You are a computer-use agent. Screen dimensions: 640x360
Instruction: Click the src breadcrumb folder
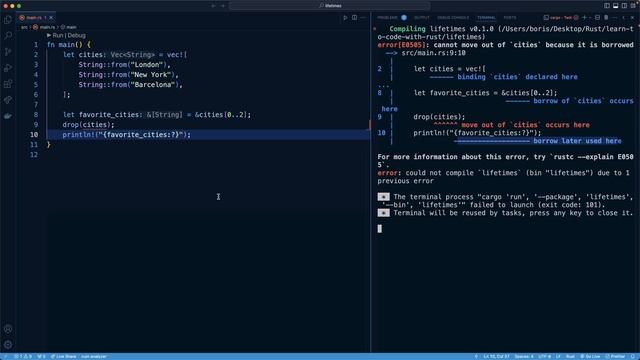24,27
